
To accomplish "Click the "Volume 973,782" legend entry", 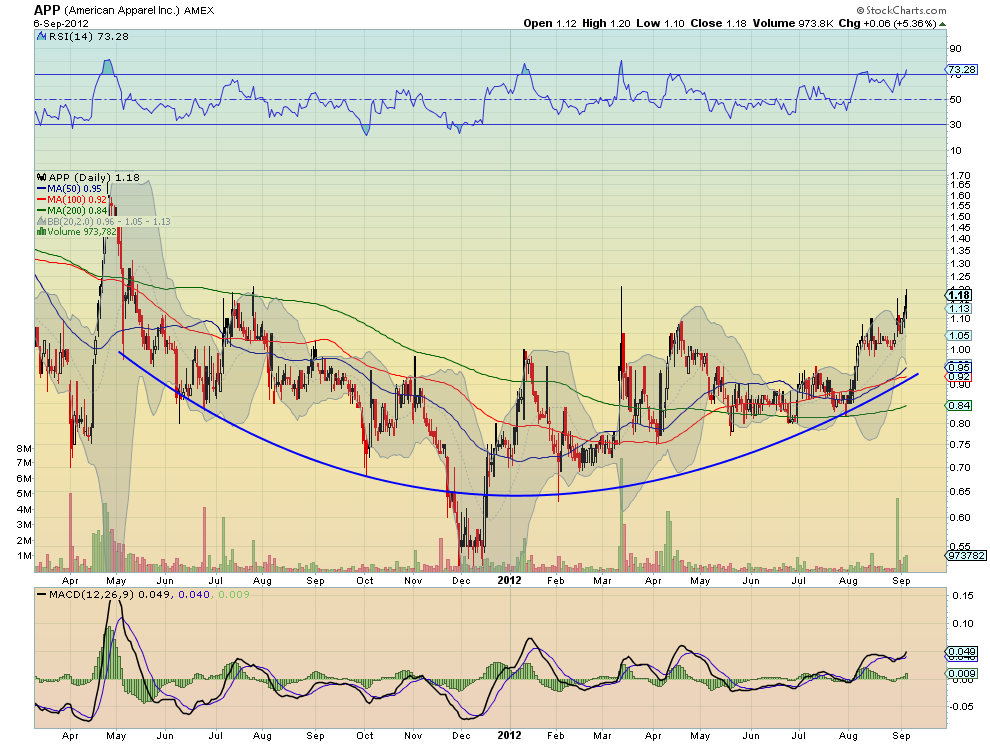I will (x=82, y=232).
